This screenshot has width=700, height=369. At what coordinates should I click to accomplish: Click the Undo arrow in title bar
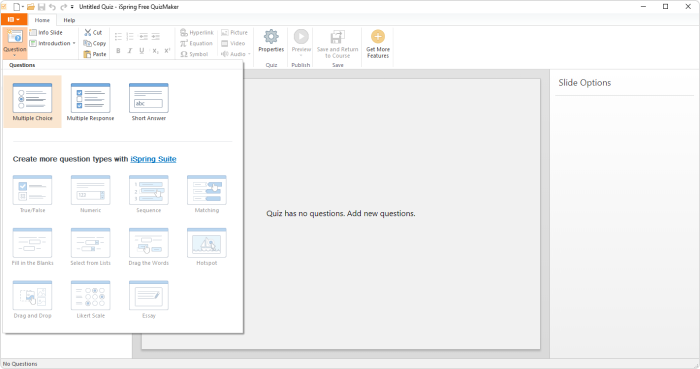click(x=52, y=7)
